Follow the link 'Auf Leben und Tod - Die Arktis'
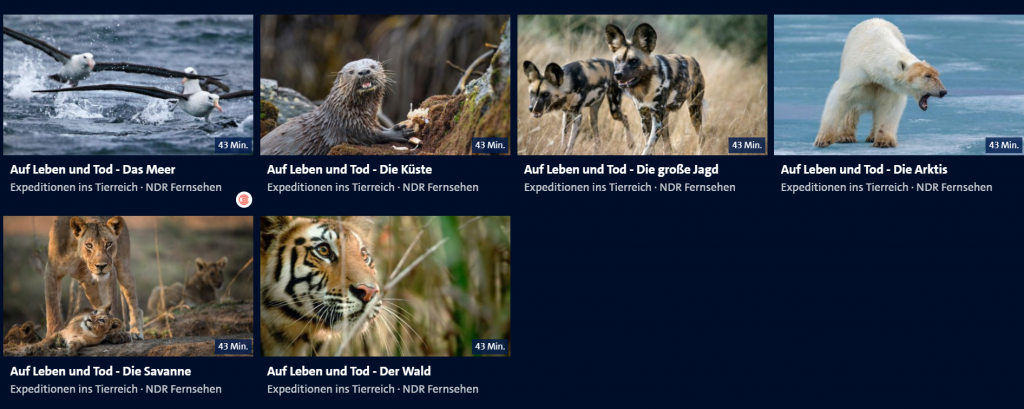Viewport: 1024px width, 409px height. tap(864, 170)
